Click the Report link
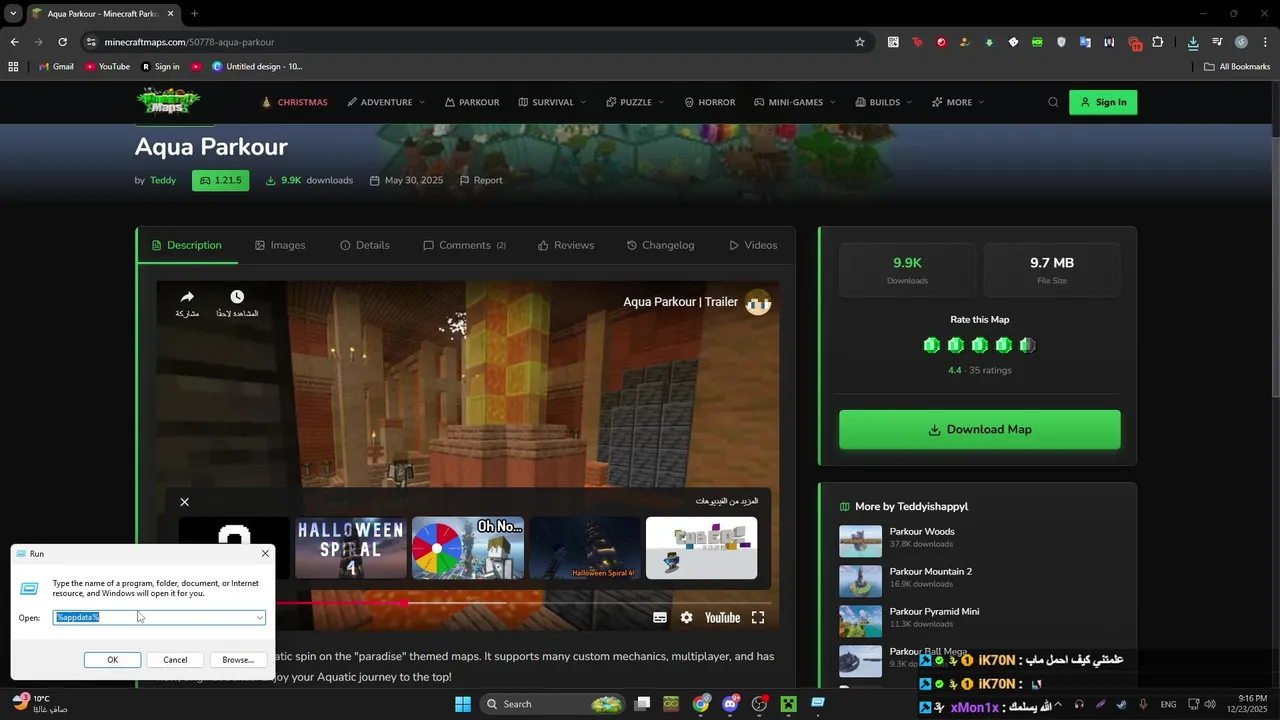The height and width of the screenshot is (720, 1280). tap(481, 180)
